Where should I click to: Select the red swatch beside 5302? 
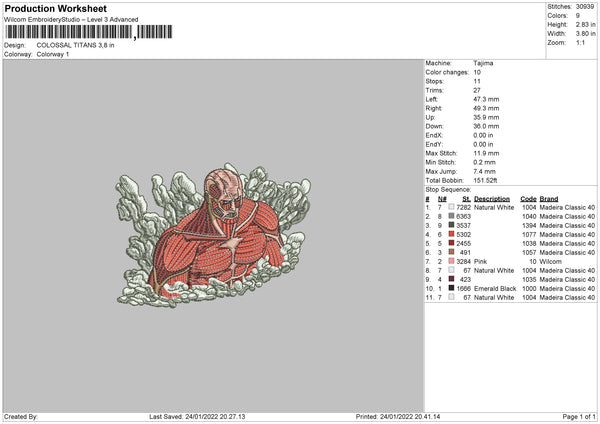452,234
